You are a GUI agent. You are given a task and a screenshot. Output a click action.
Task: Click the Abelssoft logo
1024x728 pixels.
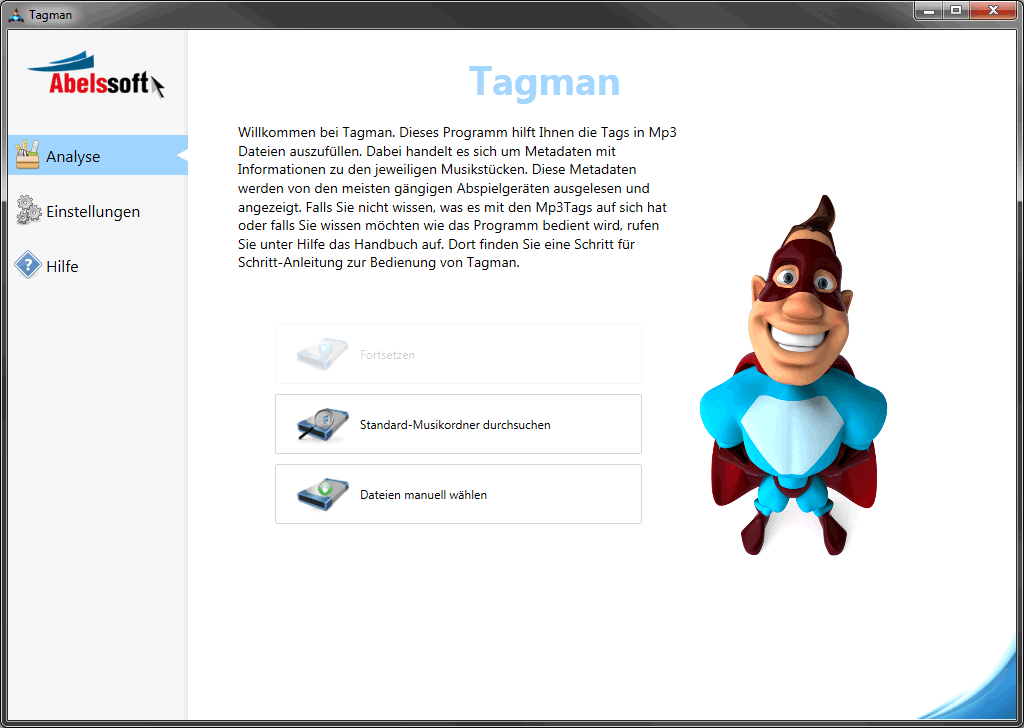[x=96, y=76]
